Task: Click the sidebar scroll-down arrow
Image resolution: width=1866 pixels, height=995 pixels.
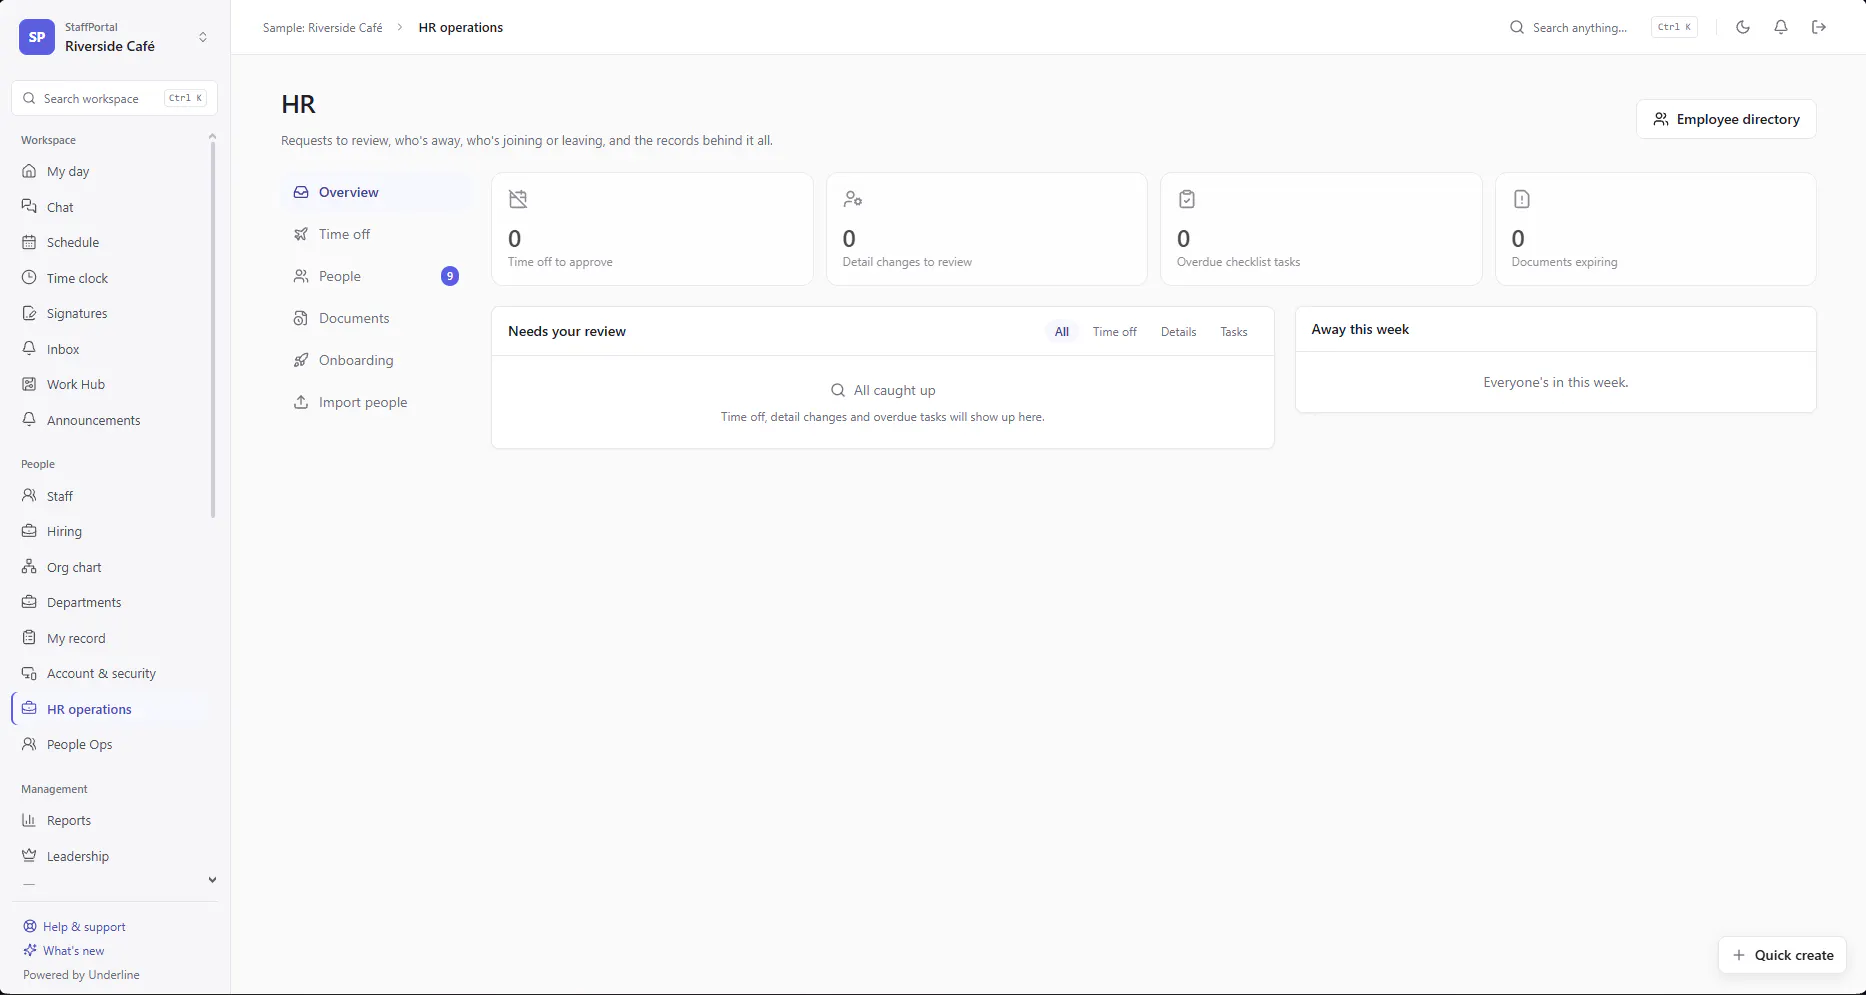Action: coord(212,880)
